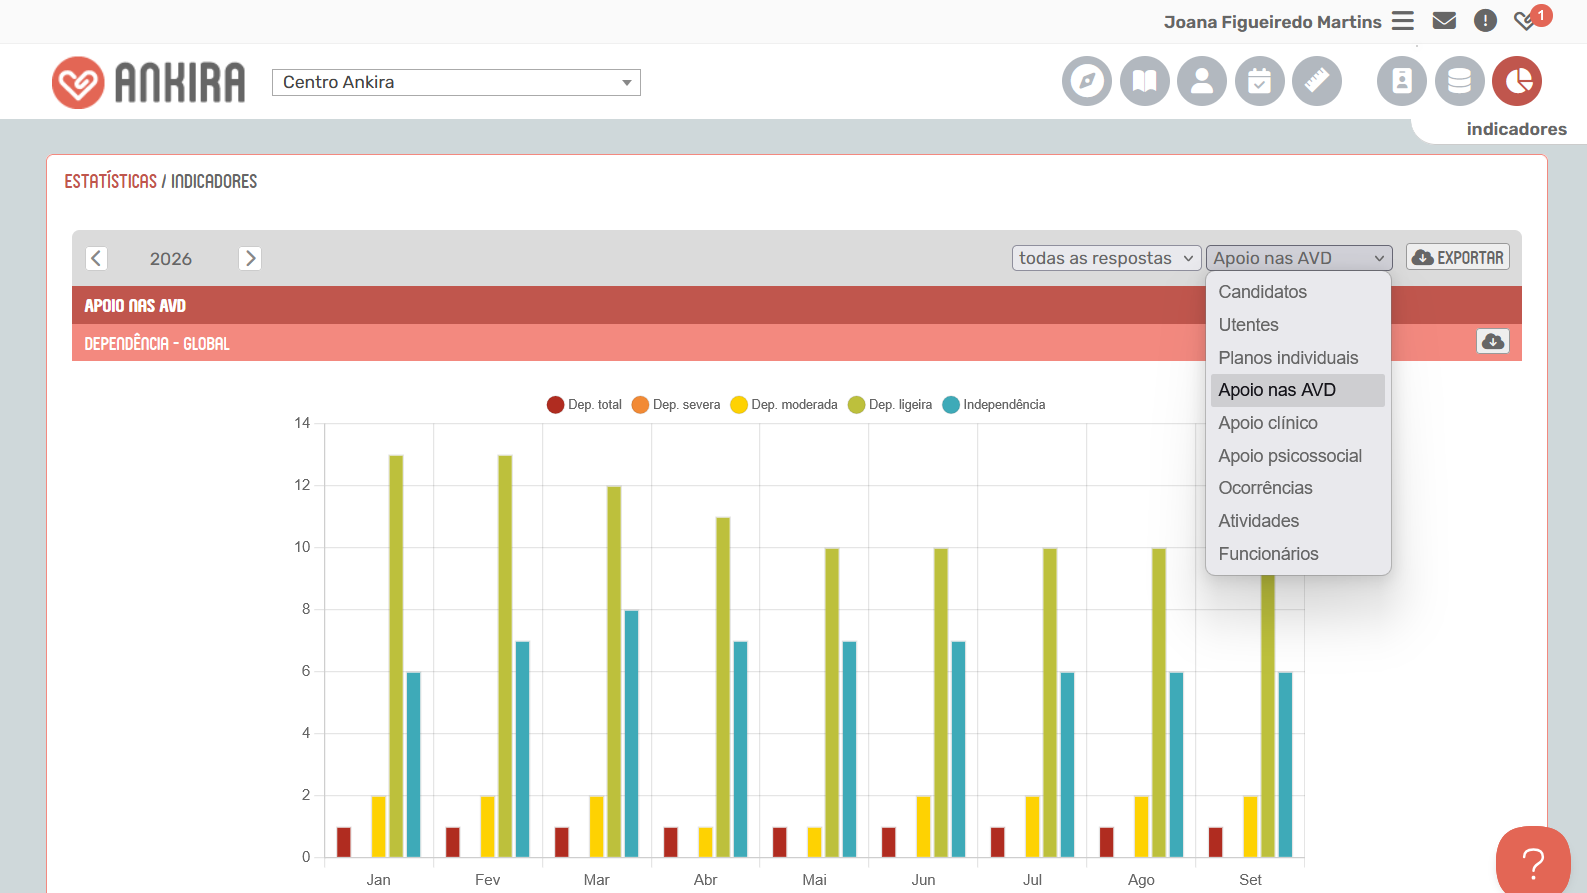Download the Dependência Global chart
The width and height of the screenshot is (1587, 893).
pos(1493,341)
